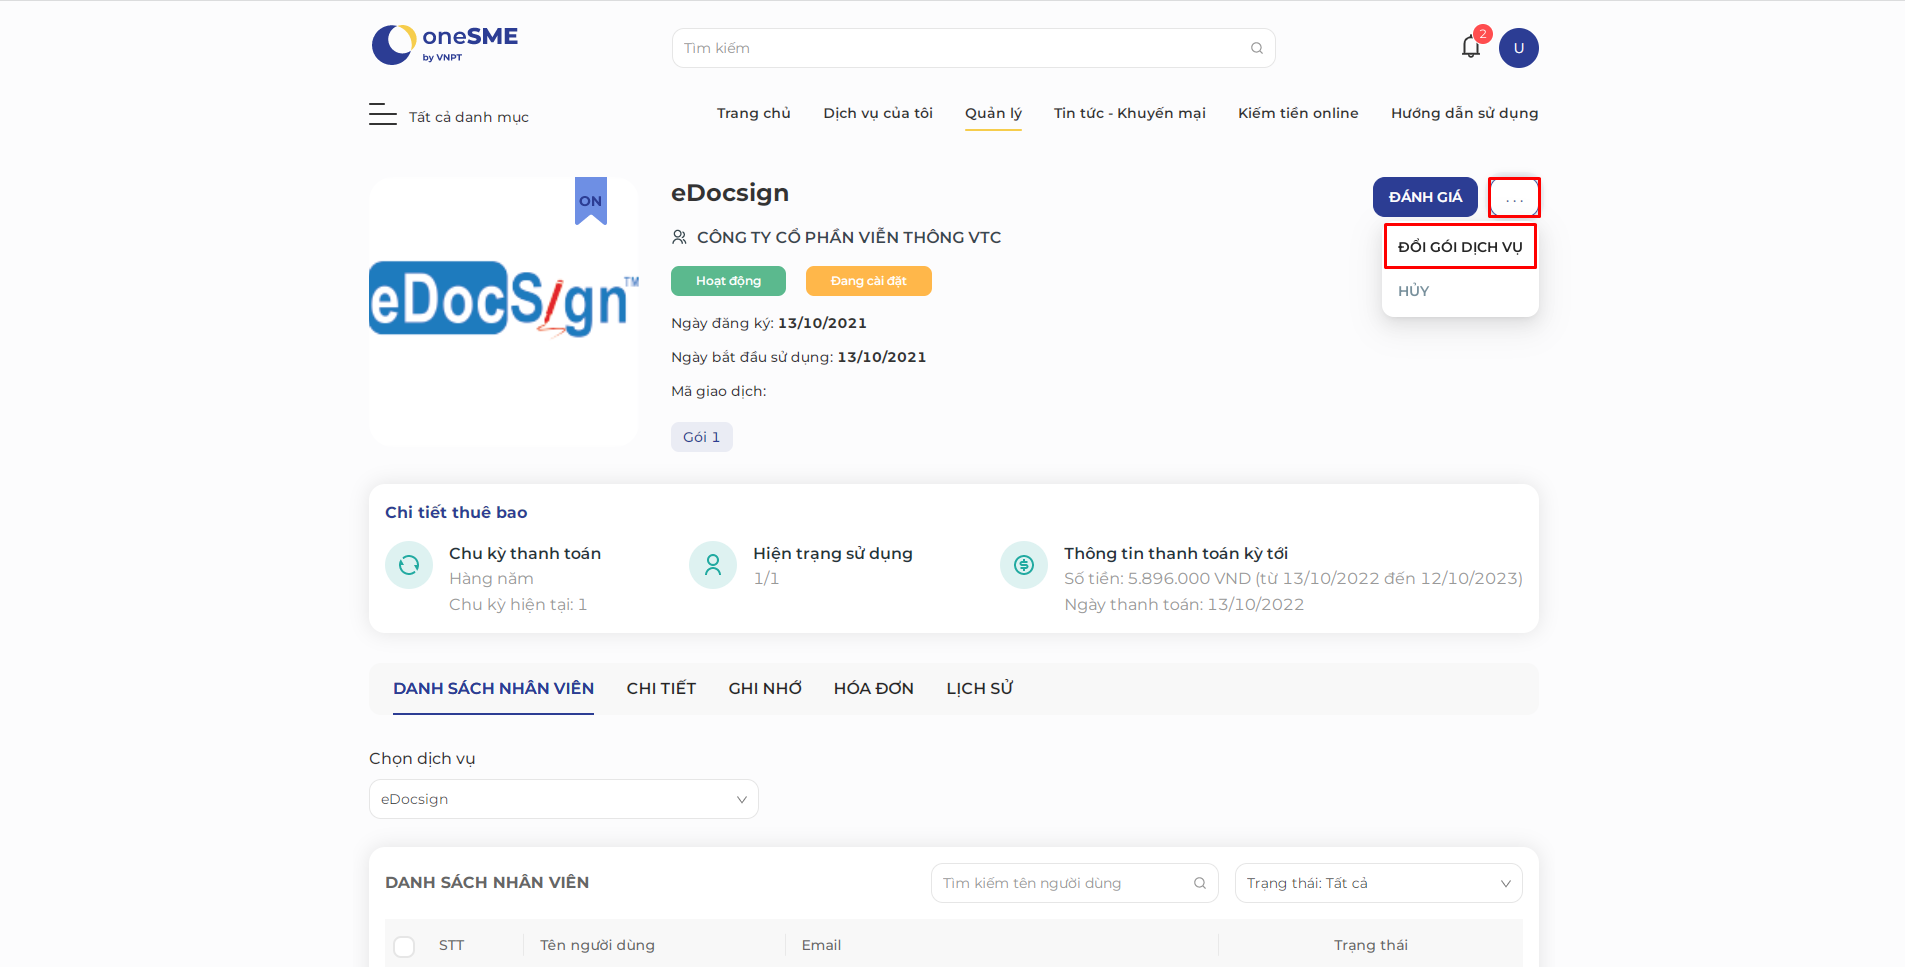Open the notification bell
The height and width of the screenshot is (967, 1905).
[x=1470, y=47]
